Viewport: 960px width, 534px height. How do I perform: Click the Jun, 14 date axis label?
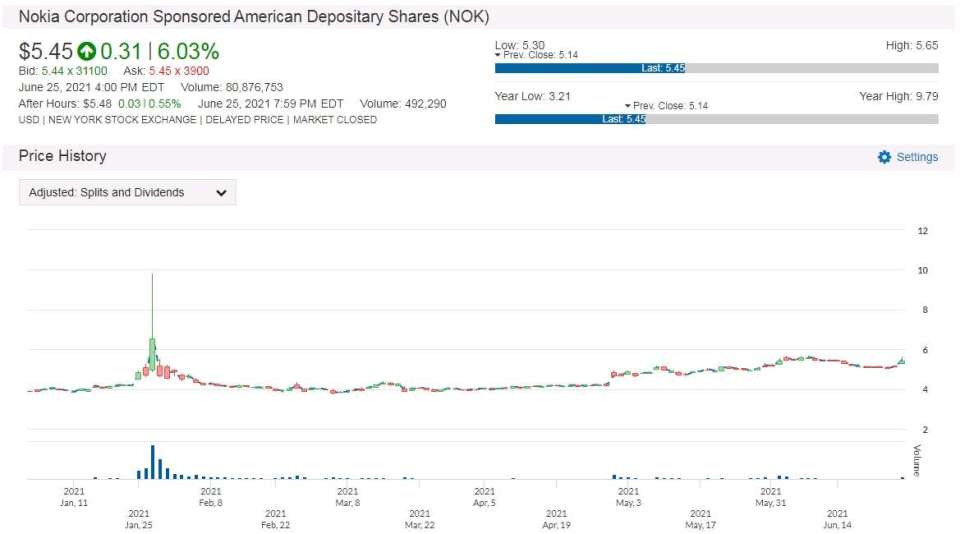[837, 519]
